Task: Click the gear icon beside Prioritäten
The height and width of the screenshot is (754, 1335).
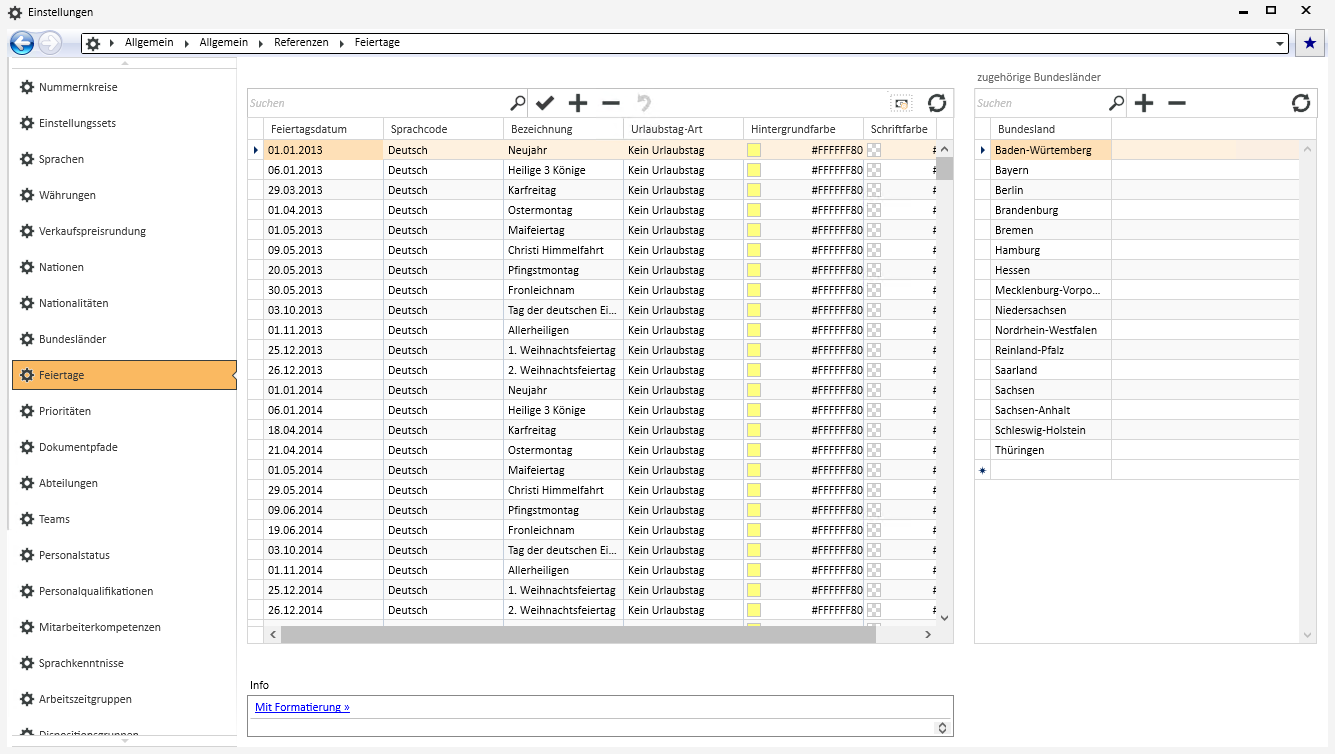Action: click(27, 411)
